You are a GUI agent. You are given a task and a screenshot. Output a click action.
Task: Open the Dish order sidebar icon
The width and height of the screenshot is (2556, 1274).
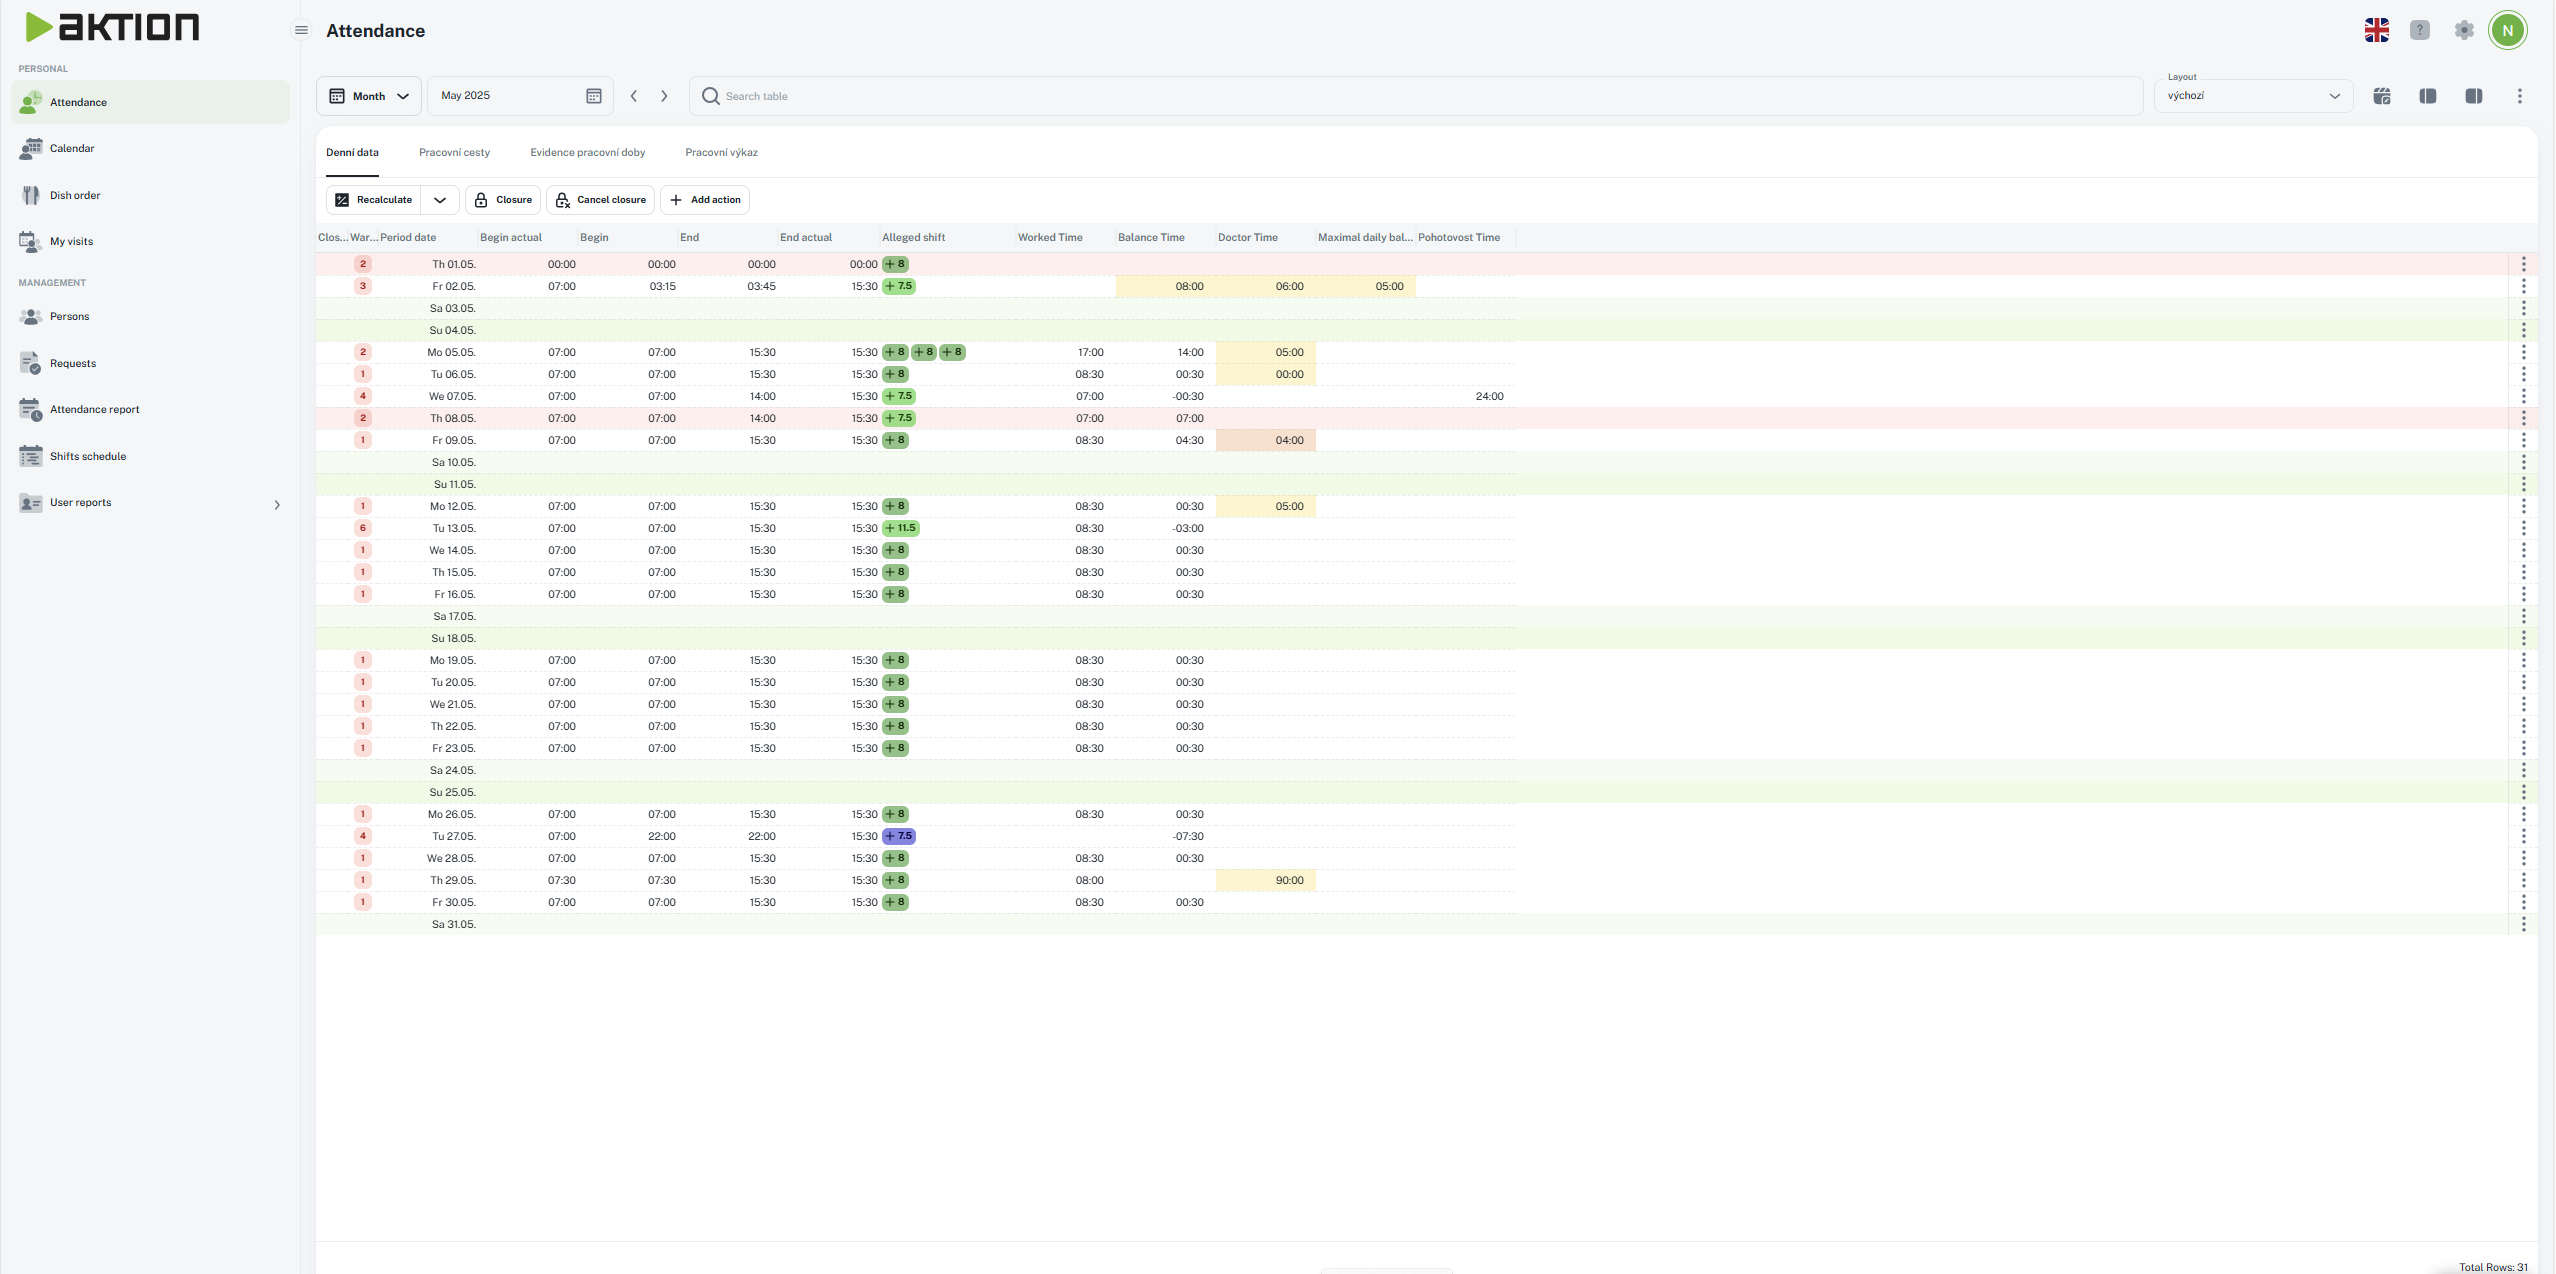click(x=31, y=195)
